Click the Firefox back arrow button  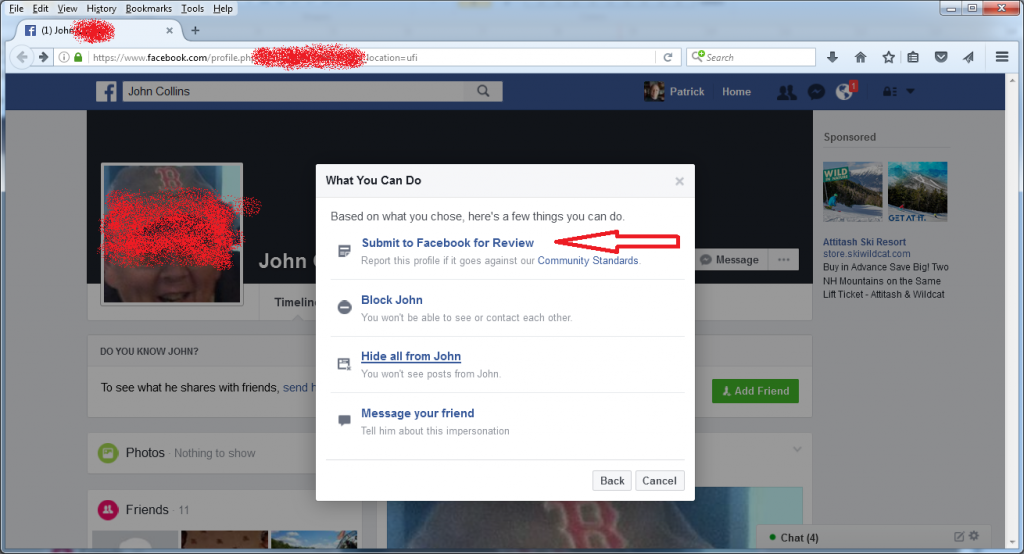tap(22, 57)
